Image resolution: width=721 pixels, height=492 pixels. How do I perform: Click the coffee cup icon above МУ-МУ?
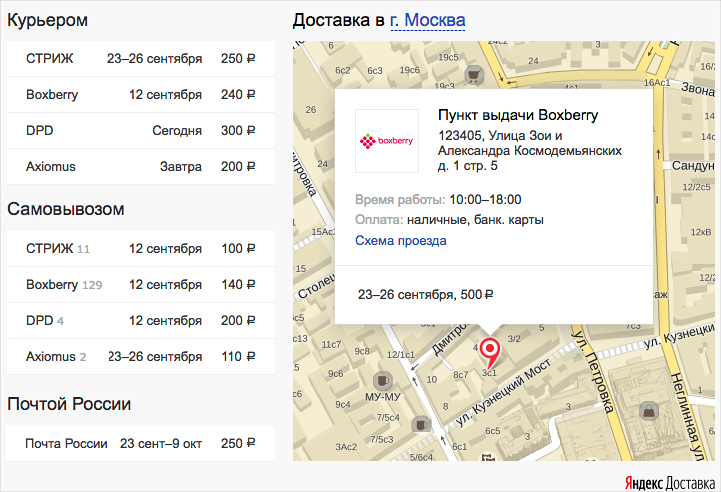pyautogui.click(x=382, y=380)
